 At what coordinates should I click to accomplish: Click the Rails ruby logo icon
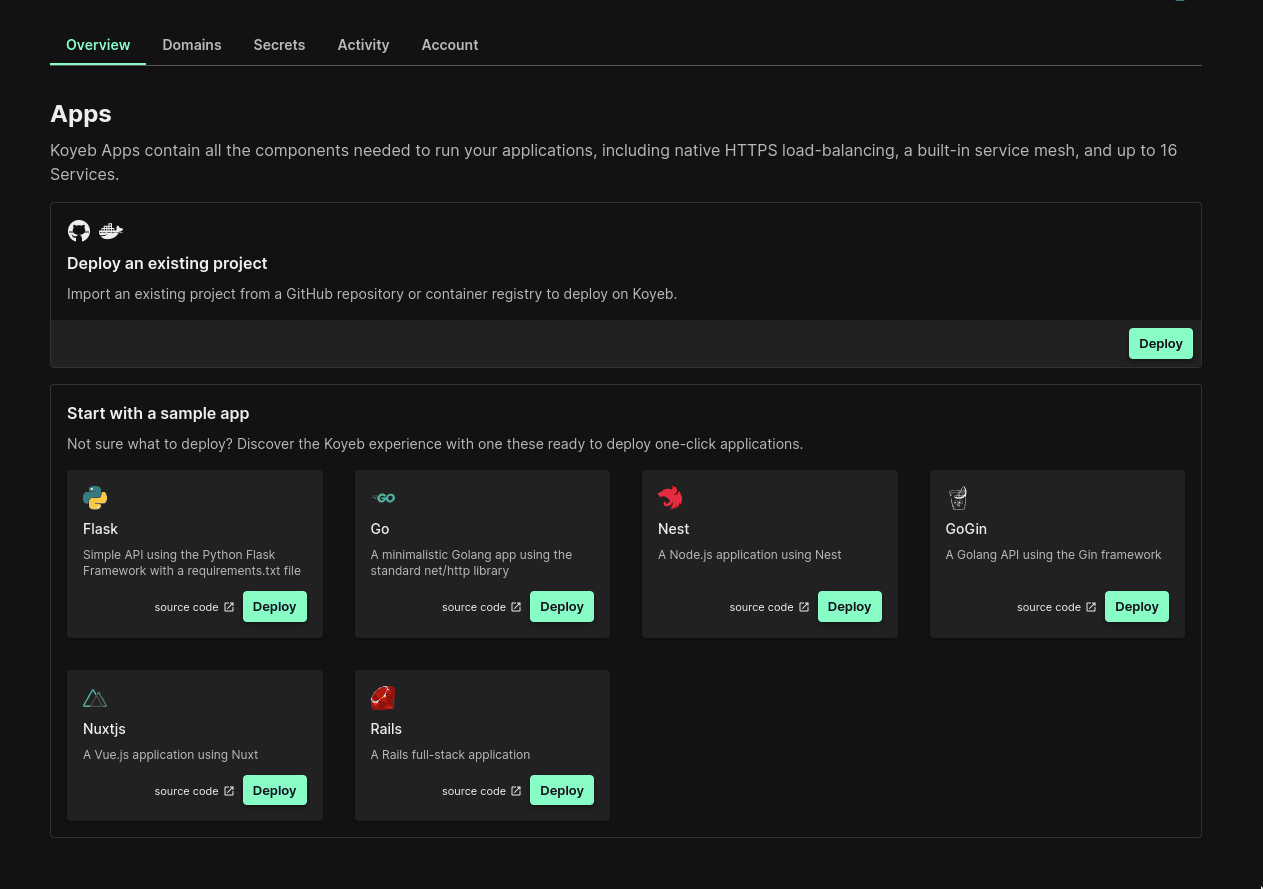383,697
